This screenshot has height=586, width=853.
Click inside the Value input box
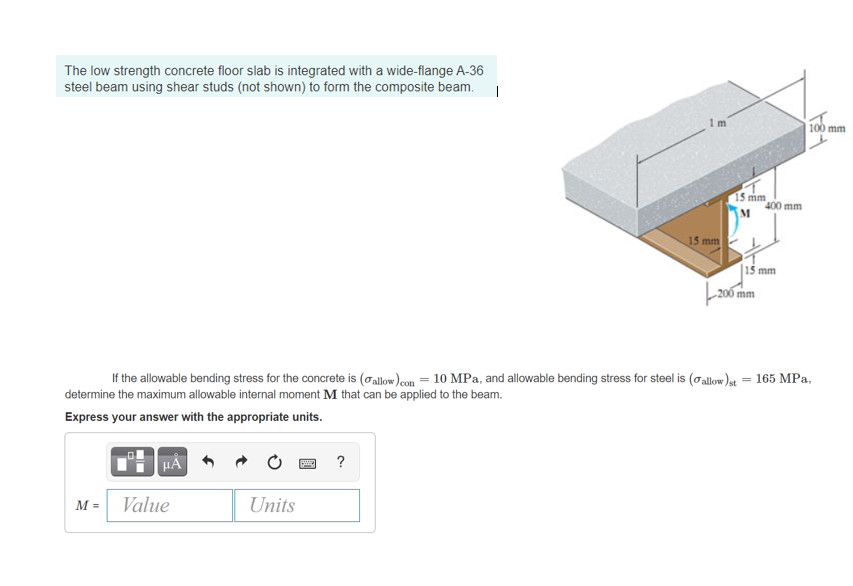168,505
